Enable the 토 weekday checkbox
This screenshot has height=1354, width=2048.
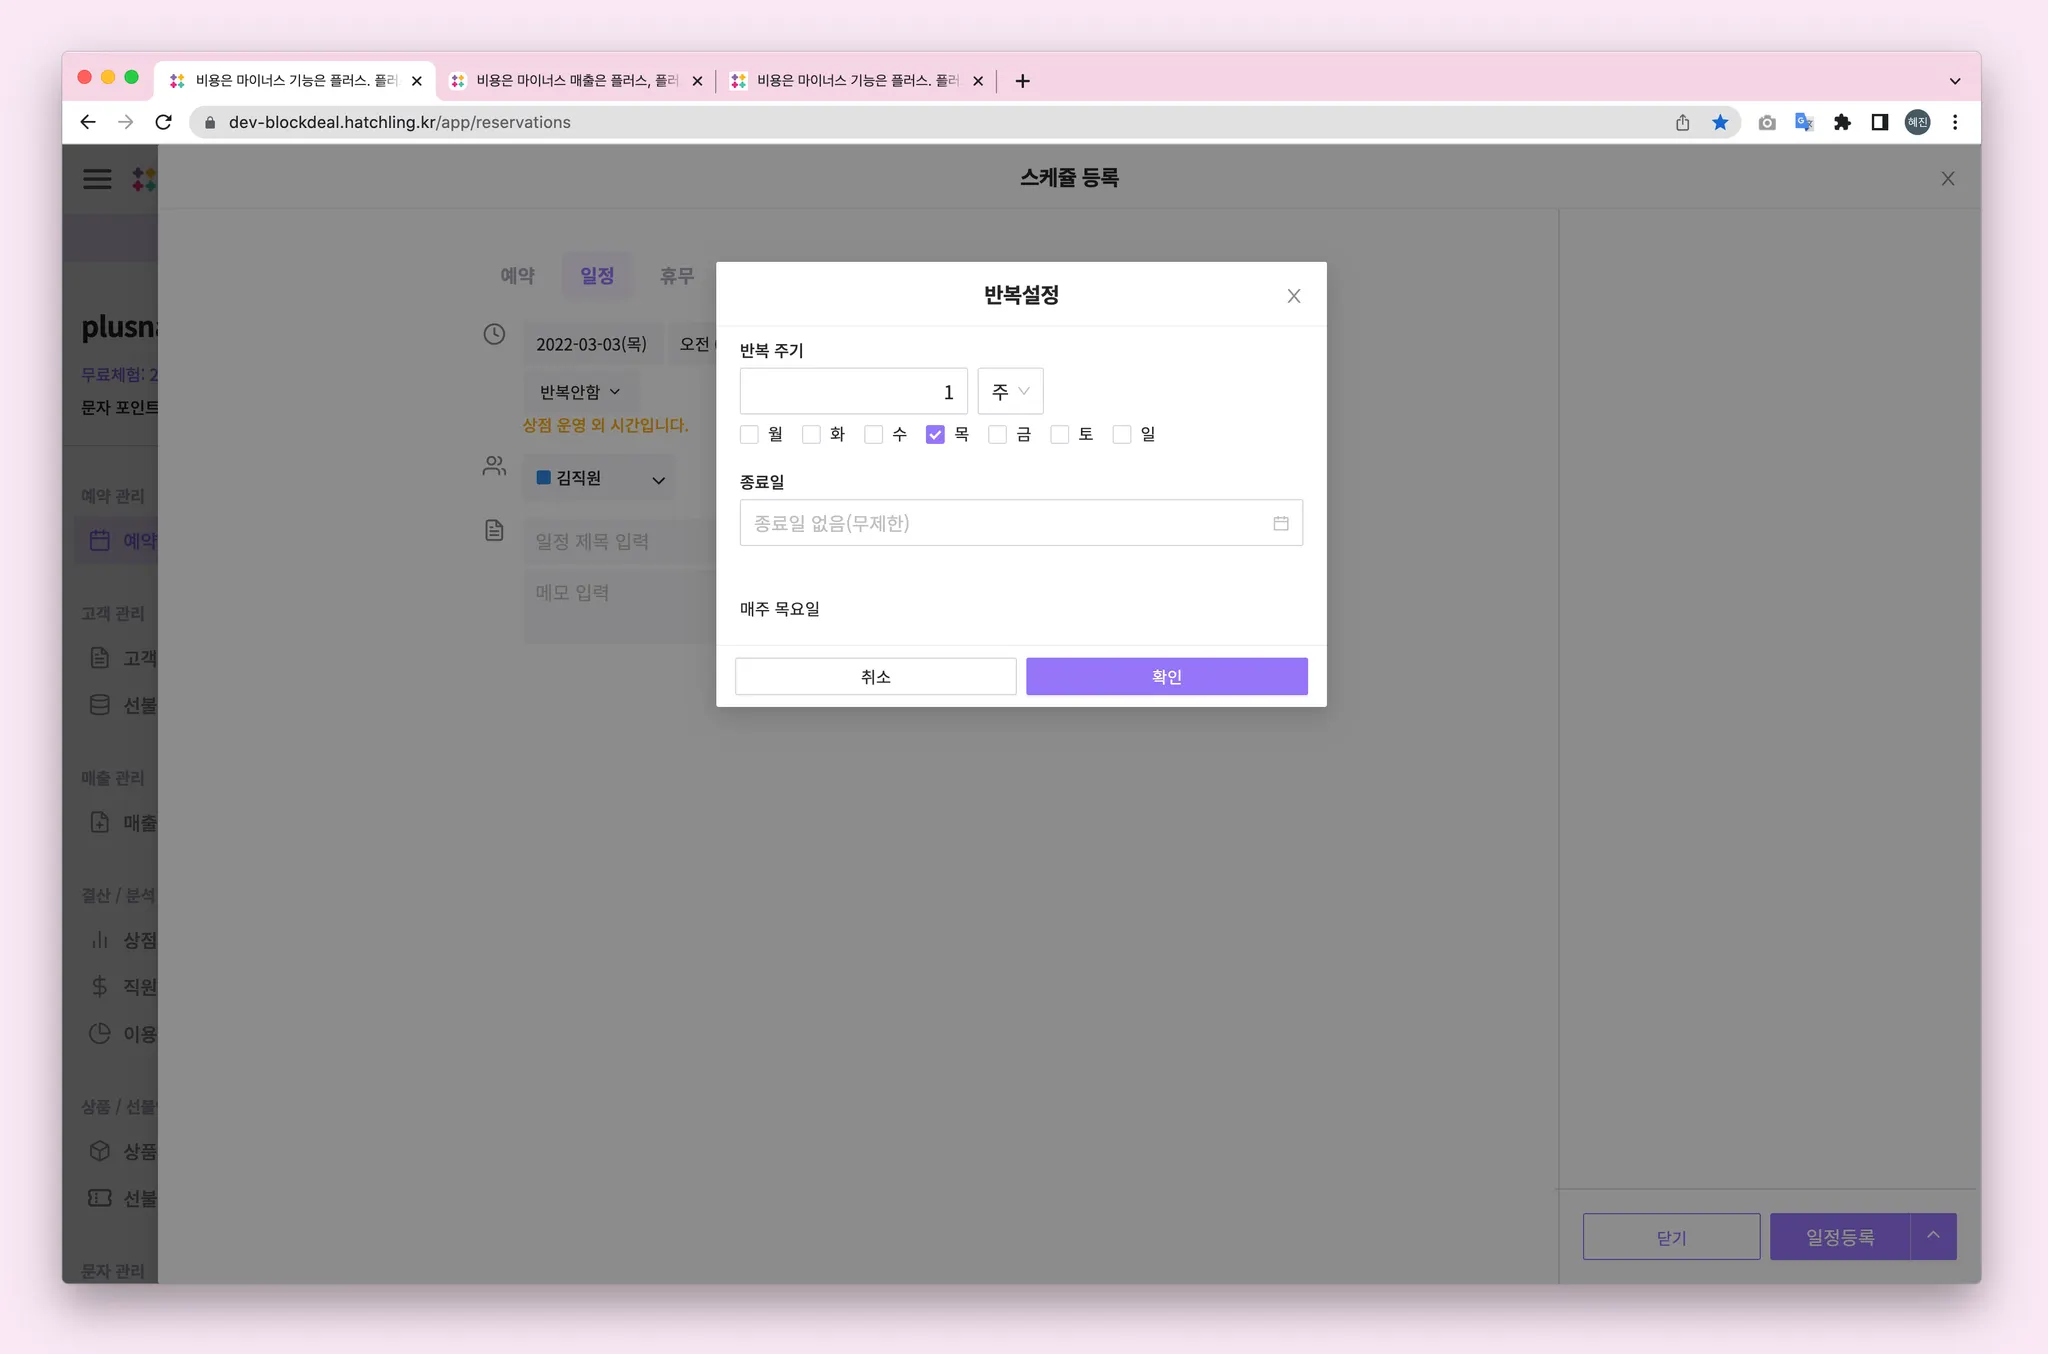[x=1059, y=434]
